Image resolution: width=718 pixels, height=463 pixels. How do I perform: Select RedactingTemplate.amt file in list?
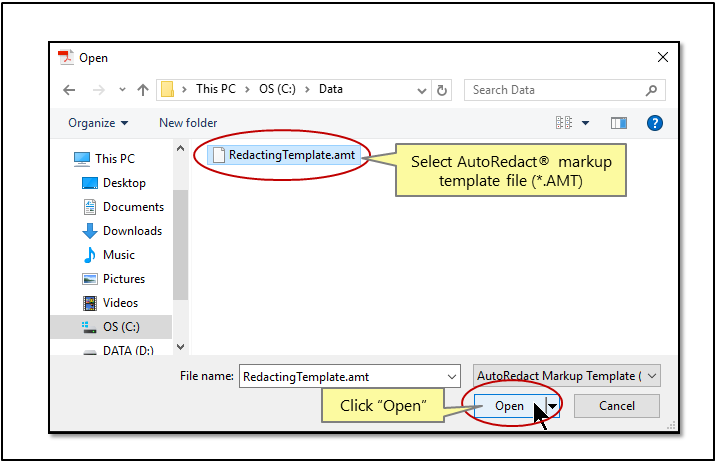point(284,155)
